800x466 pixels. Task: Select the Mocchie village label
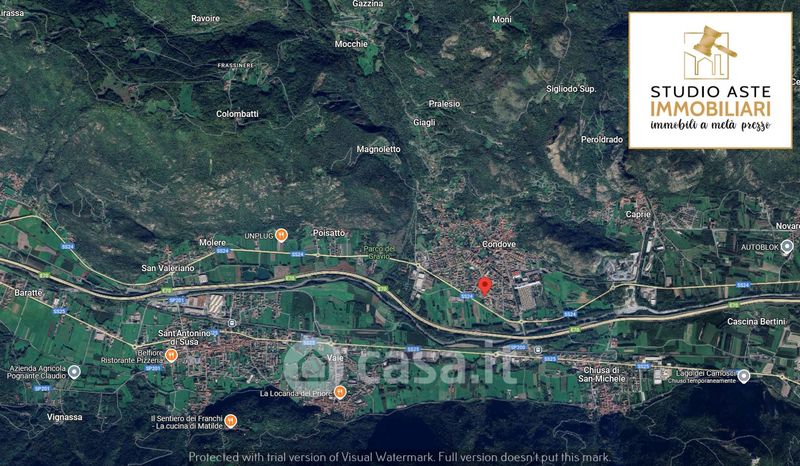(x=351, y=44)
